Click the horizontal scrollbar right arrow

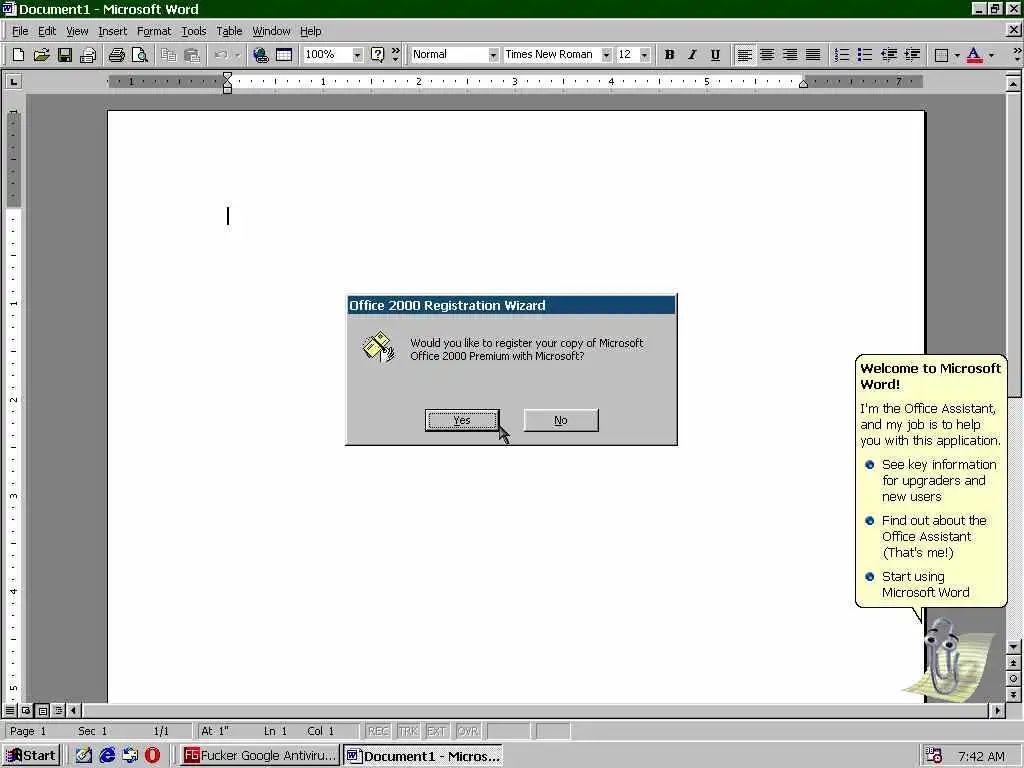coord(997,710)
